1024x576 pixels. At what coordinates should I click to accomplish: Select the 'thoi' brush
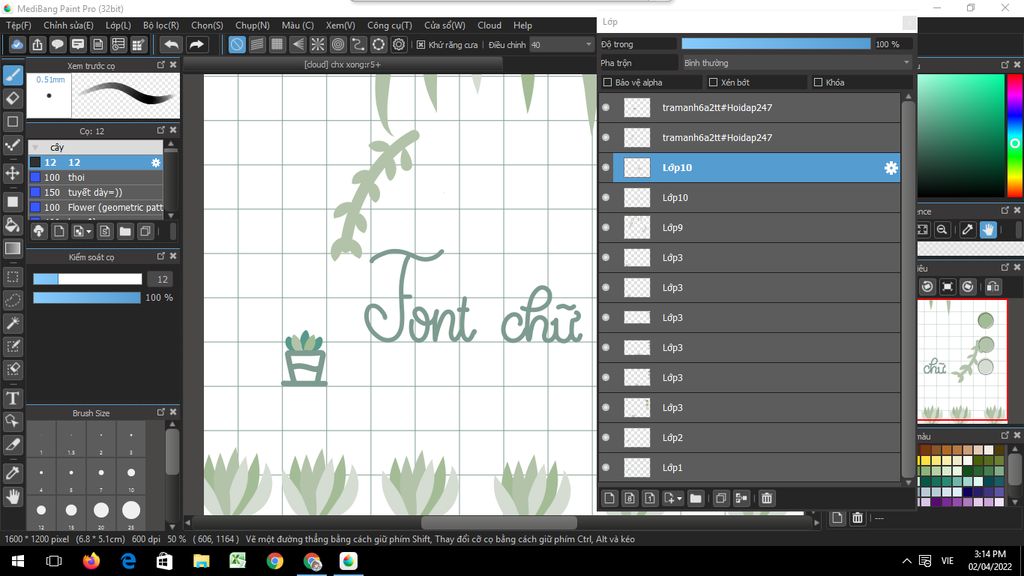point(95,178)
